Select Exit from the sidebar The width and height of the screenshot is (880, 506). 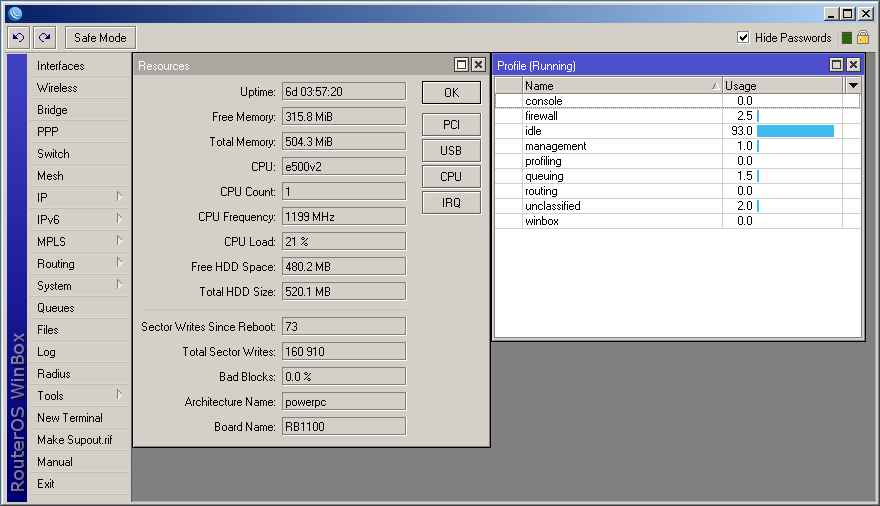click(x=79, y=484)
